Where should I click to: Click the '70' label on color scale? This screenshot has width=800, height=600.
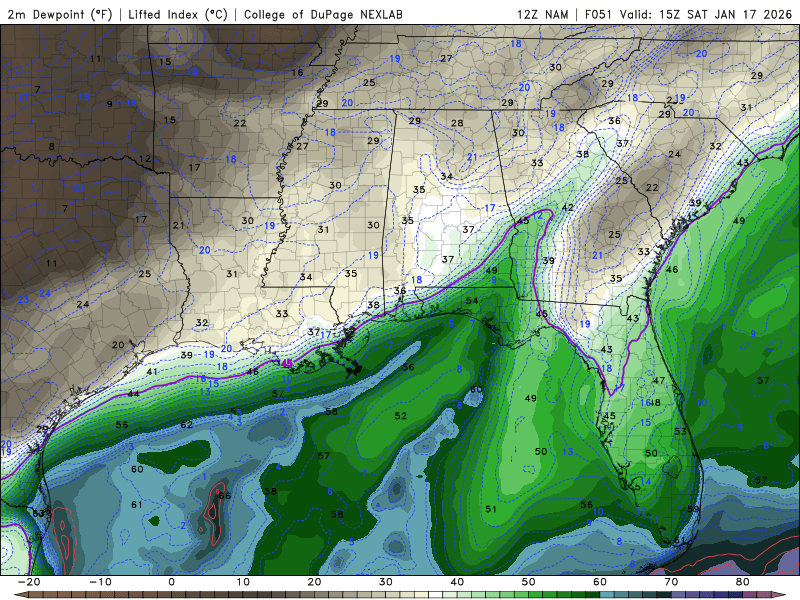pyautogui.click(x=671, y=582)
